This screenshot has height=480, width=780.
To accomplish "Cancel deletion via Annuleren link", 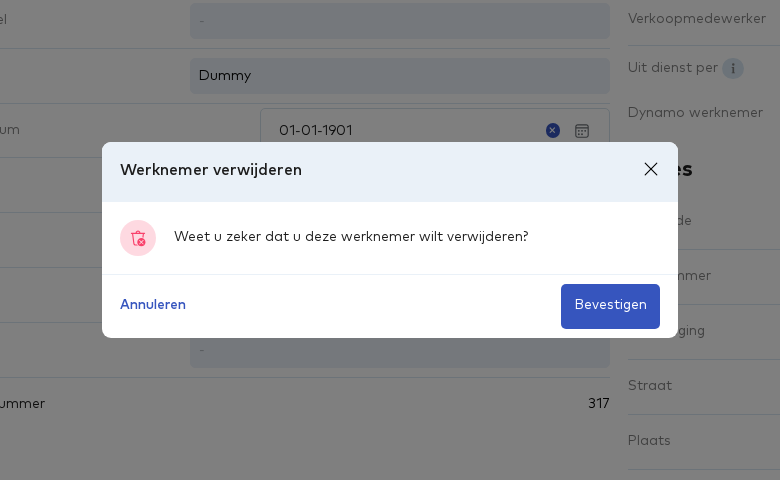I will pyautogui.click(x=153, y=304).
